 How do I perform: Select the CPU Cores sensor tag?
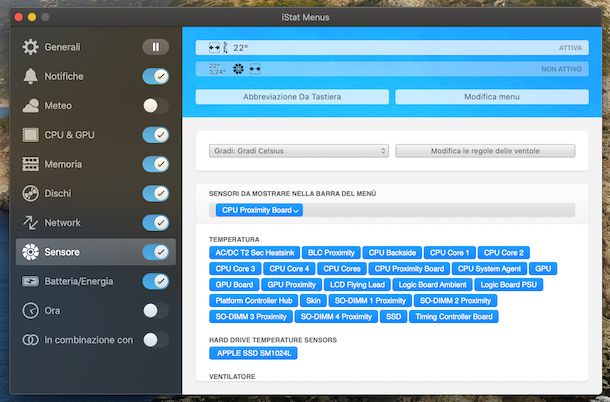(342, 269)
